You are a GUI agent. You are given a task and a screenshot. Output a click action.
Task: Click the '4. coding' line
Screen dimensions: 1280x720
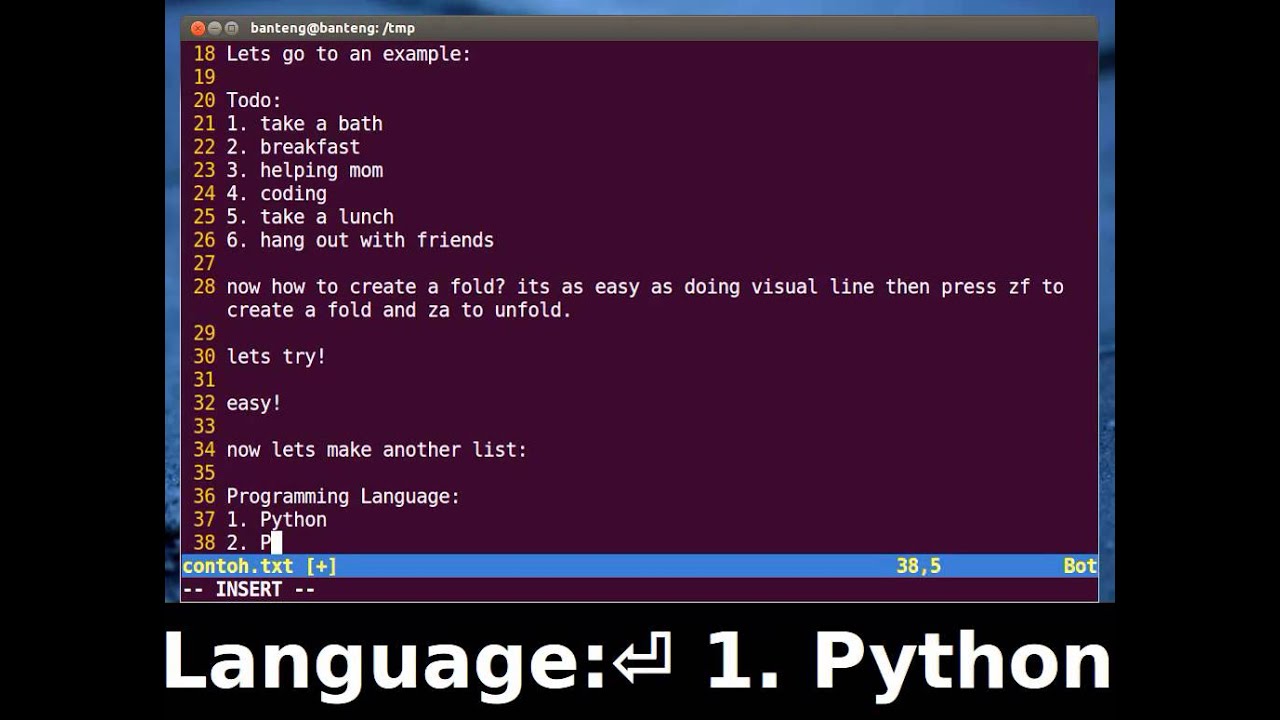276,194
